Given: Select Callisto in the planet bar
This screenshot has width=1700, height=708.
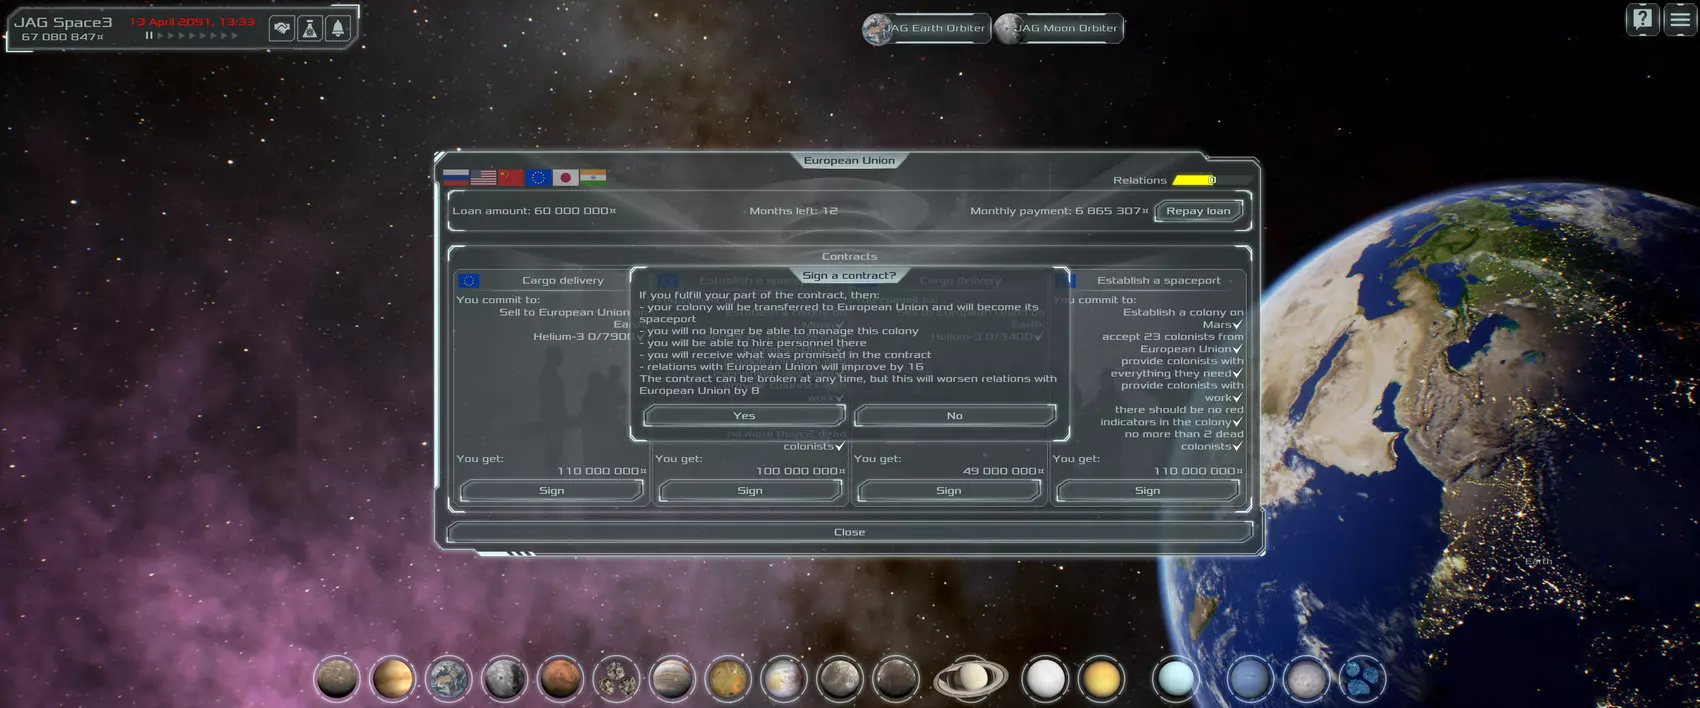Looking at the screenshot, I should (x=896, y=679).
